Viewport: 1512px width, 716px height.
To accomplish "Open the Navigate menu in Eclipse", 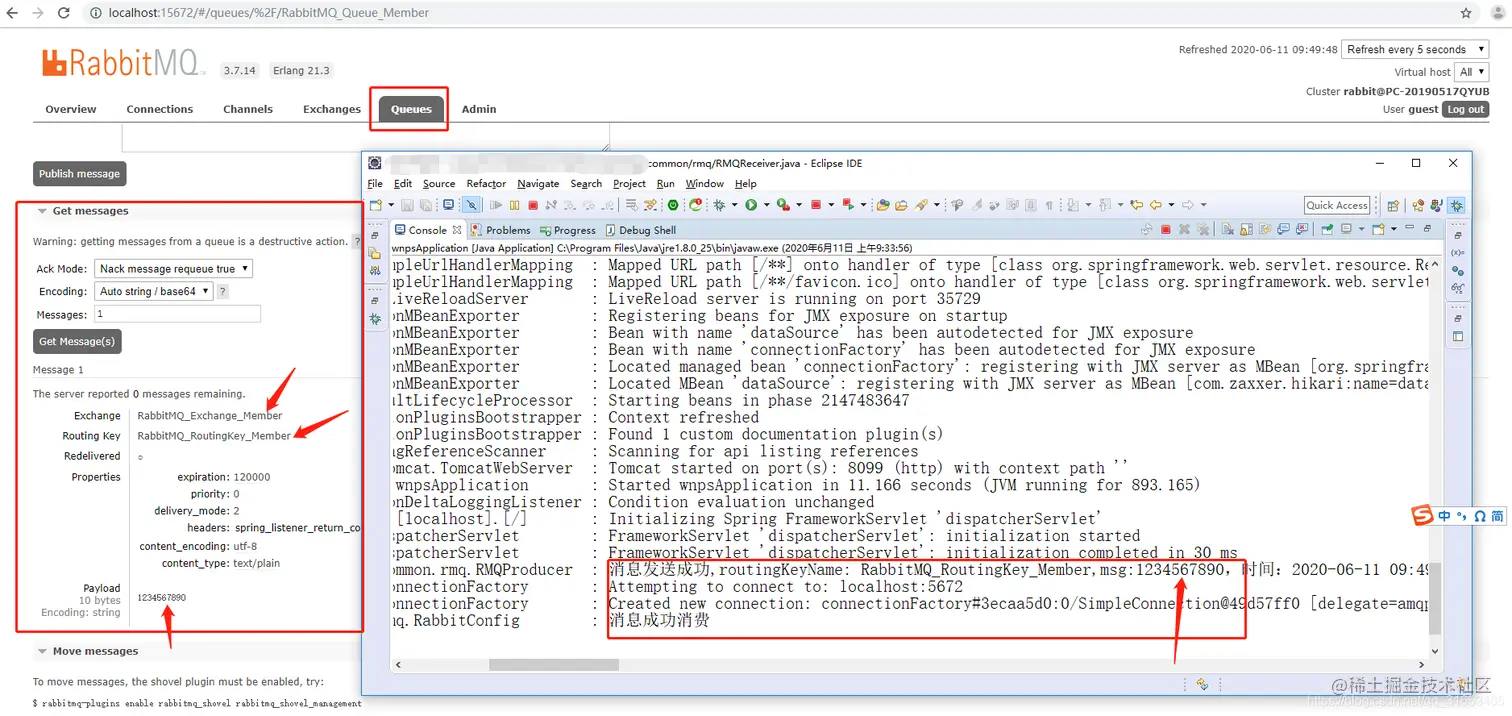I will coord(538,184).
